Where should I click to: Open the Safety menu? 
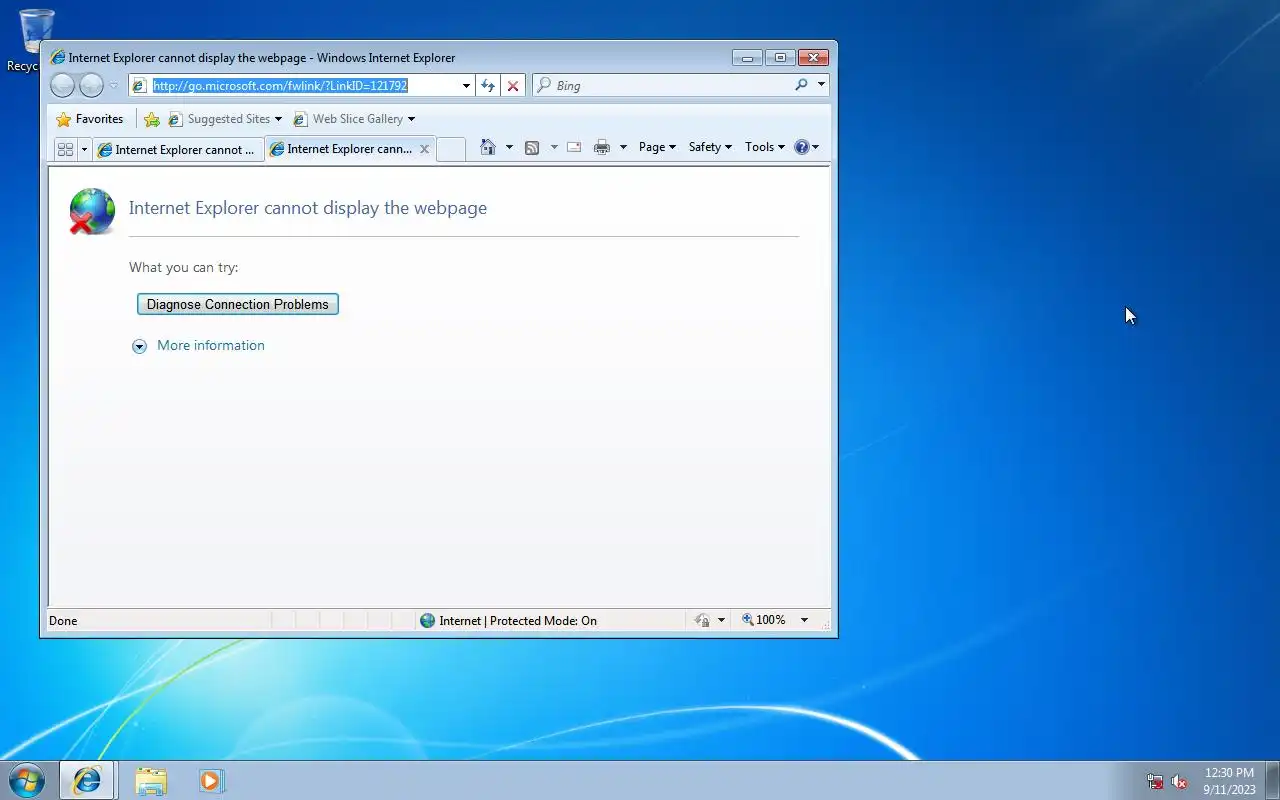click(x=710, y=147)
